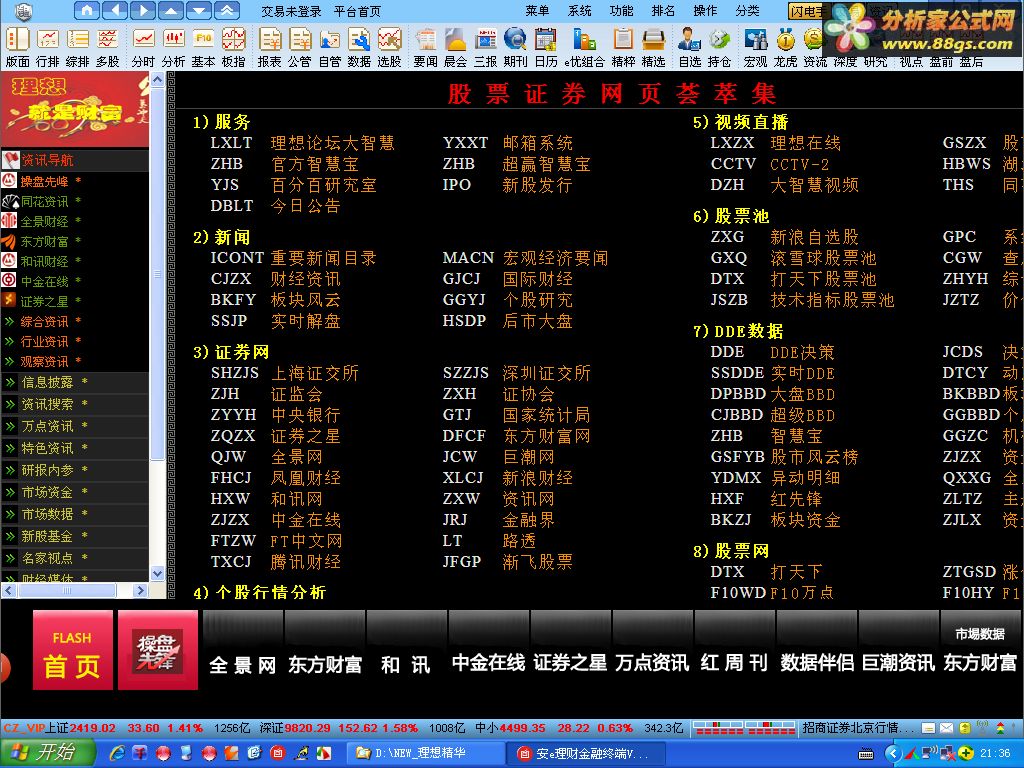Screen dimensions: 1024x768
Task: Open the 功能 menu
Action: coord(621,10)
